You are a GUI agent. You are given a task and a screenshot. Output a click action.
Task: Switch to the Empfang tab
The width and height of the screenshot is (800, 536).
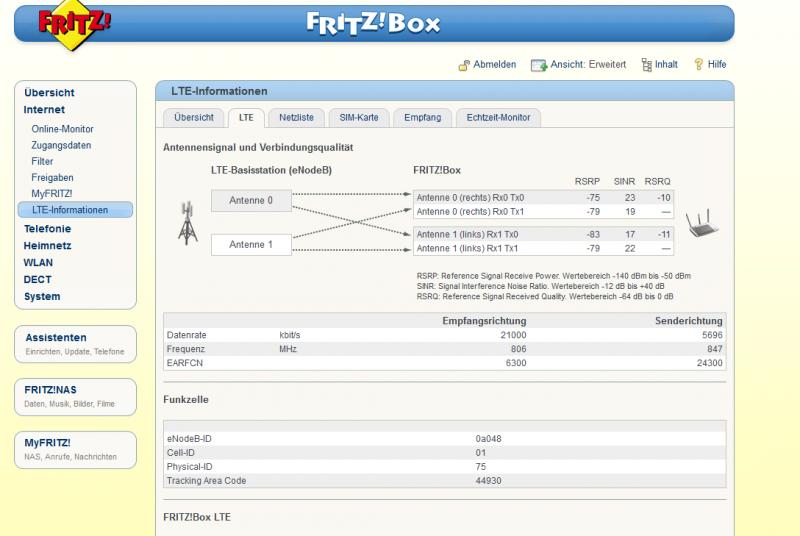click(422, 117)
